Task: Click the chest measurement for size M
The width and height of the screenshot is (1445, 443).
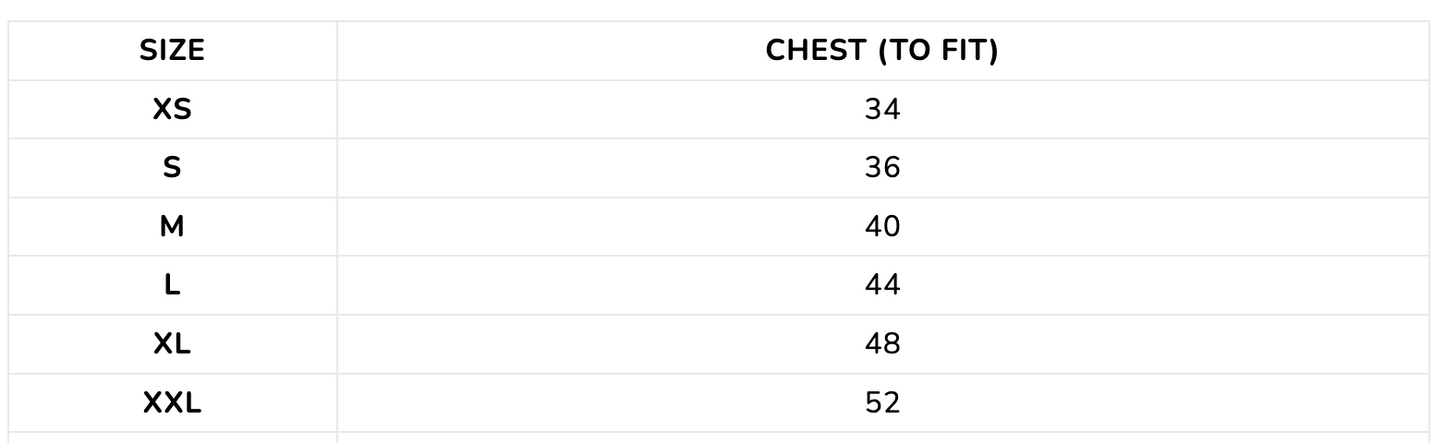Action: click(x=882, y=227)
